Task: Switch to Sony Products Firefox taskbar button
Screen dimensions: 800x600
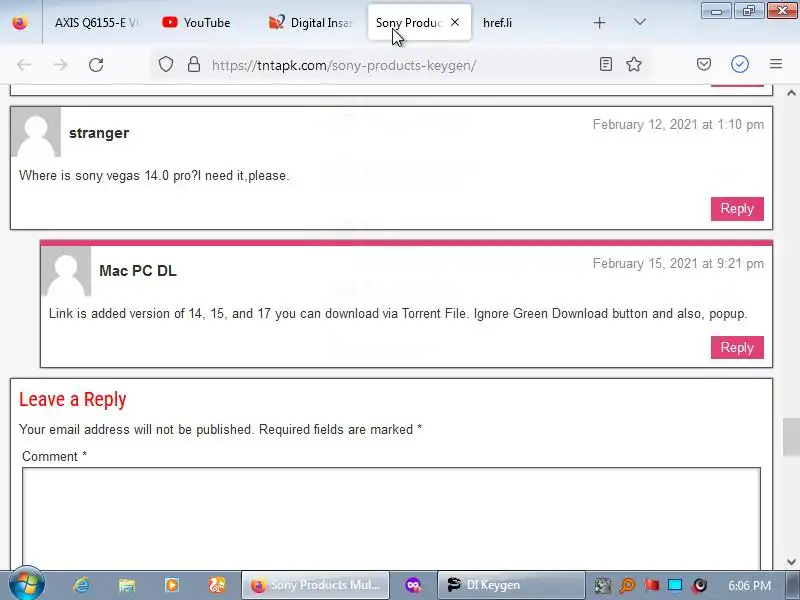Action: pos(315,585)
